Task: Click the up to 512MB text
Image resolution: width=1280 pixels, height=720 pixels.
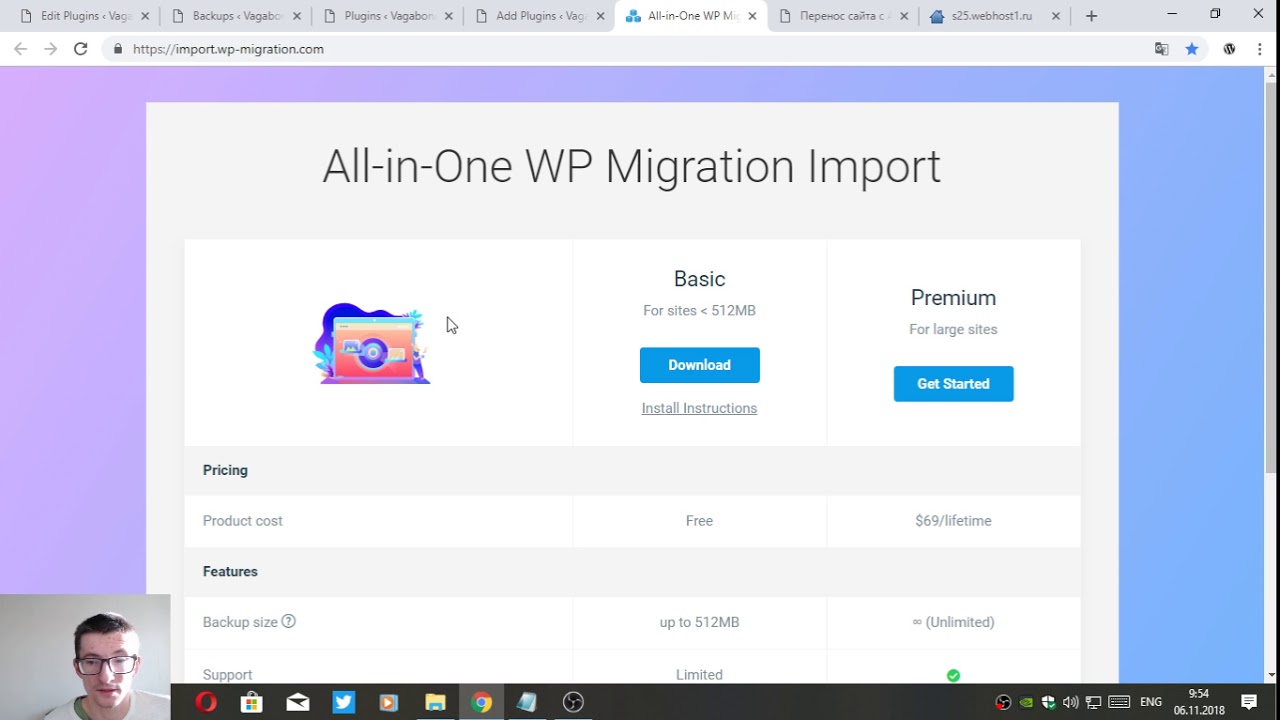Action: (699, 622)
